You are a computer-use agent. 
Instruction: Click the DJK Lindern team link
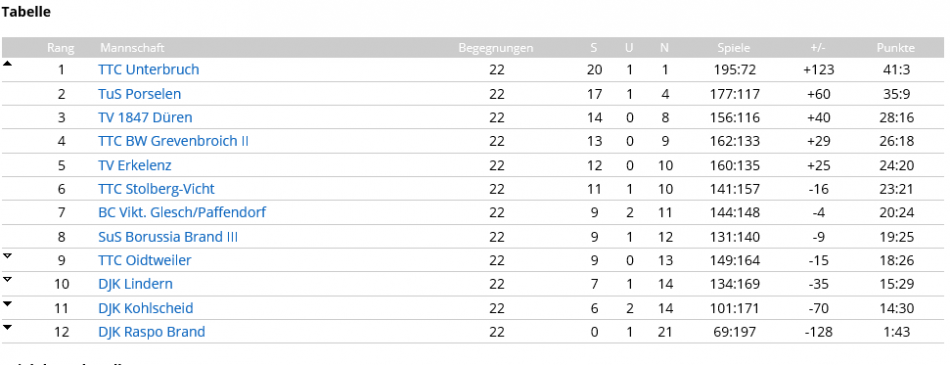tap(135, 284)
